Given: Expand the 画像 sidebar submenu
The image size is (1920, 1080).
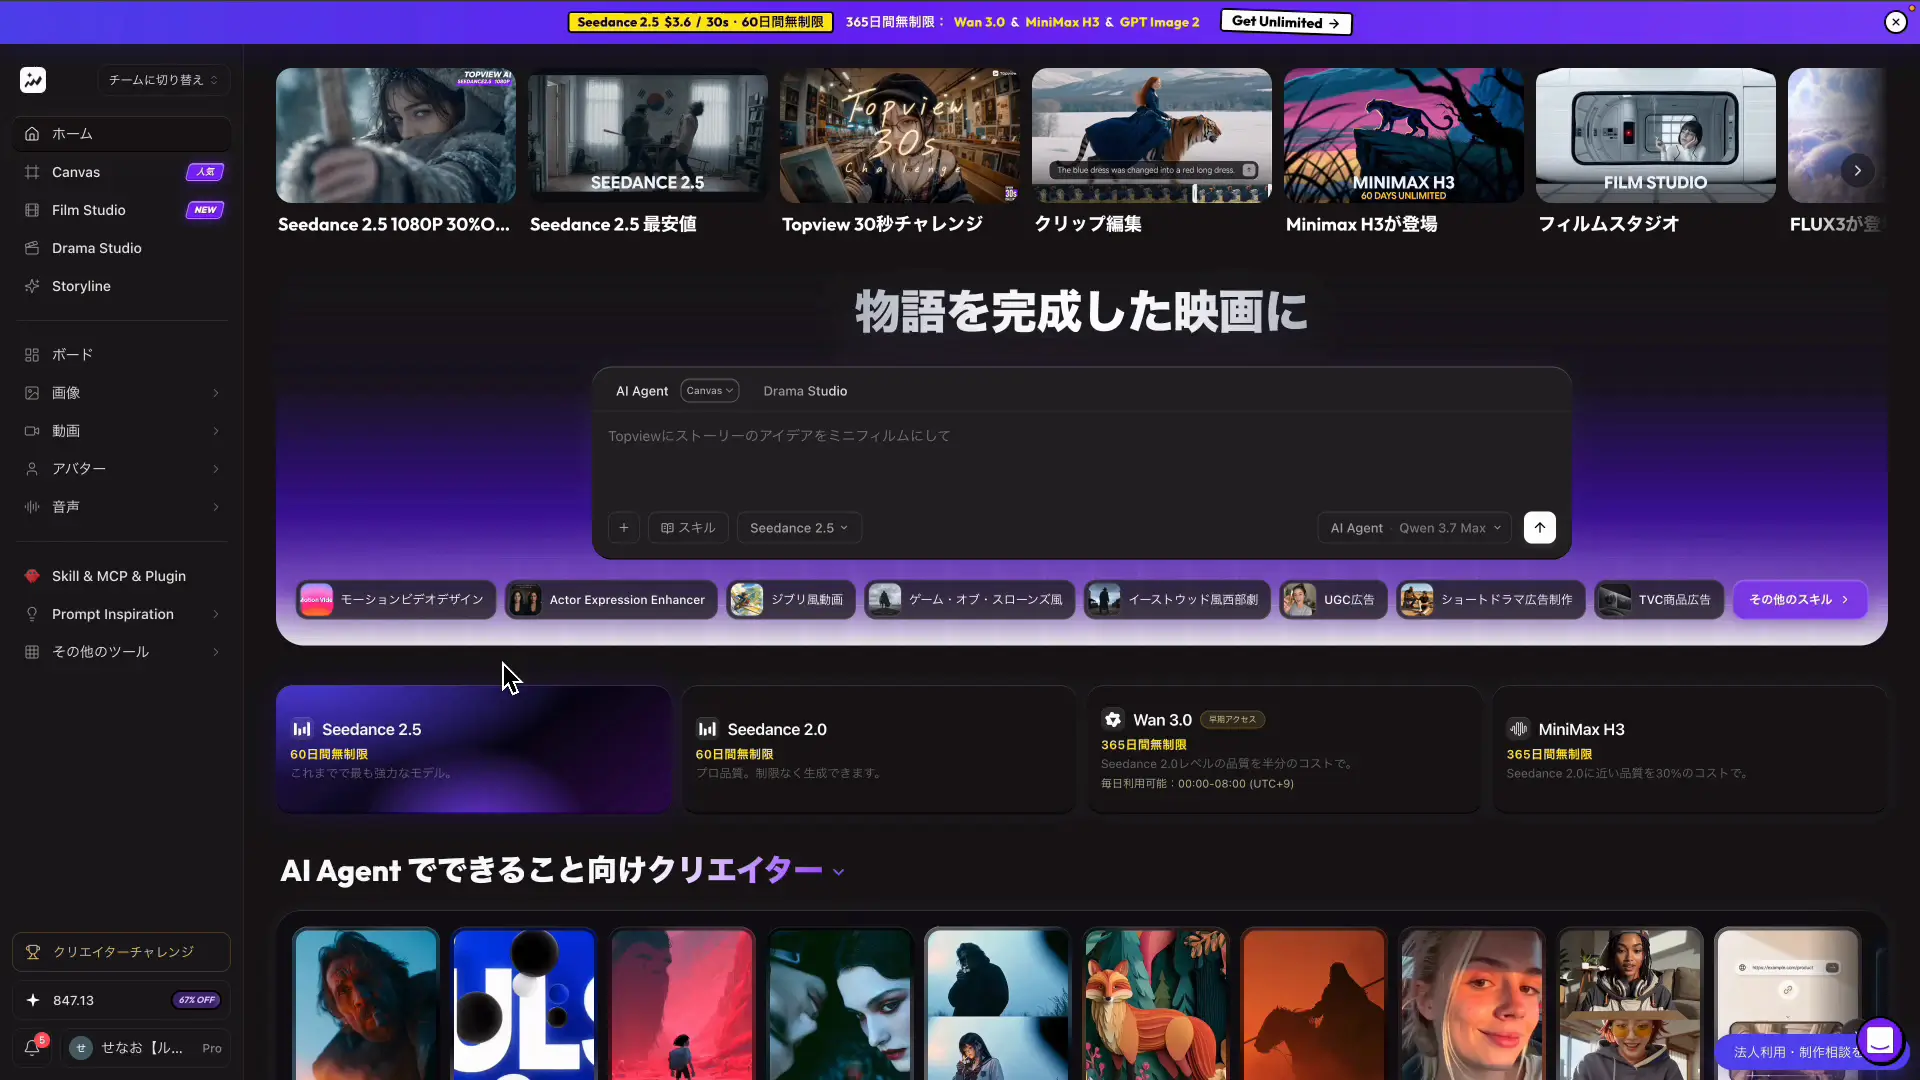Looking at the screenshot, I should click(x=216, y=393).
